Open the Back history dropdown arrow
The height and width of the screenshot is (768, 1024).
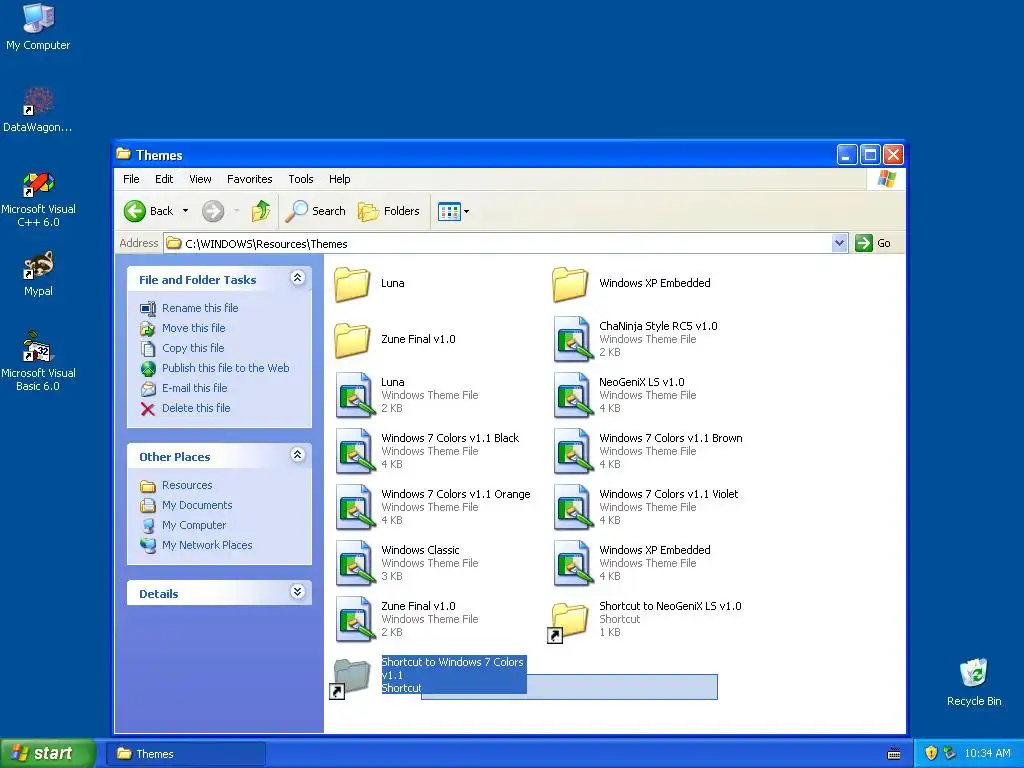[185, 211]
